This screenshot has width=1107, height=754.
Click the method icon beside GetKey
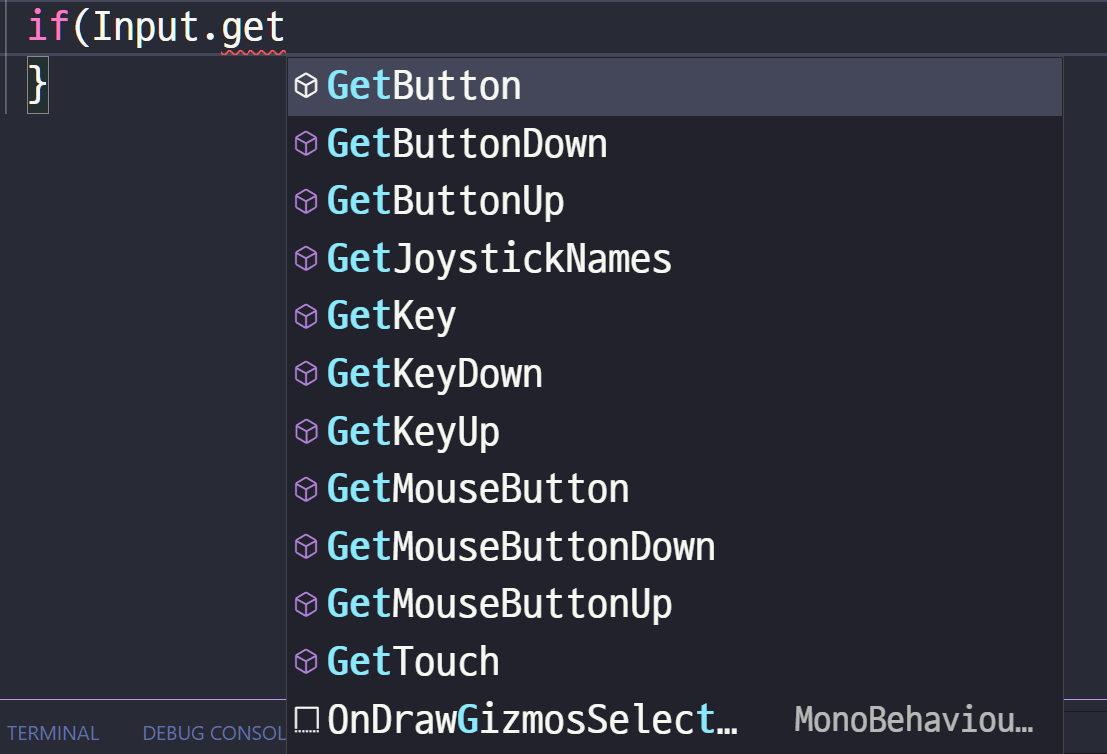(306, 316)
